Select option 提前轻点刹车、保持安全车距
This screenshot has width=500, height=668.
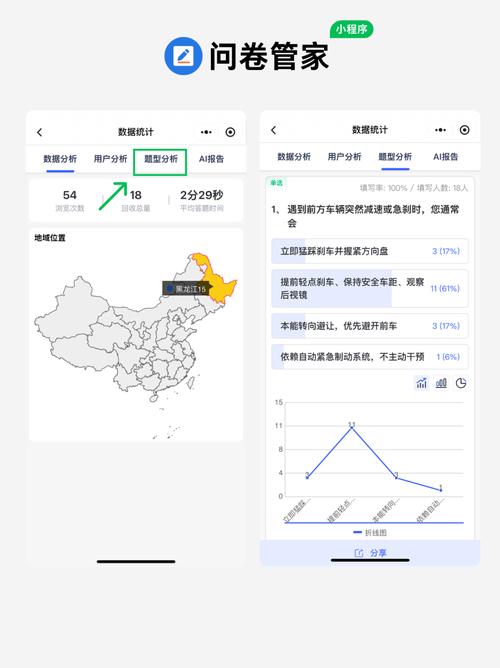[370, 288]
